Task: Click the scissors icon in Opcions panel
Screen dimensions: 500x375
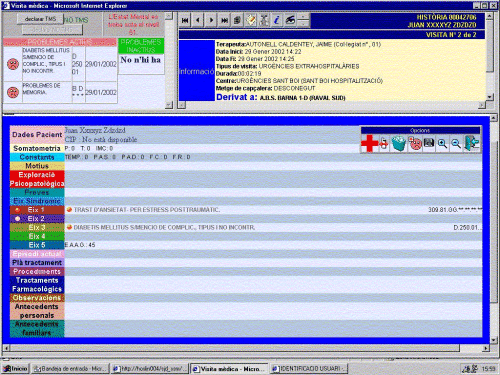Action: click(384, 144)
